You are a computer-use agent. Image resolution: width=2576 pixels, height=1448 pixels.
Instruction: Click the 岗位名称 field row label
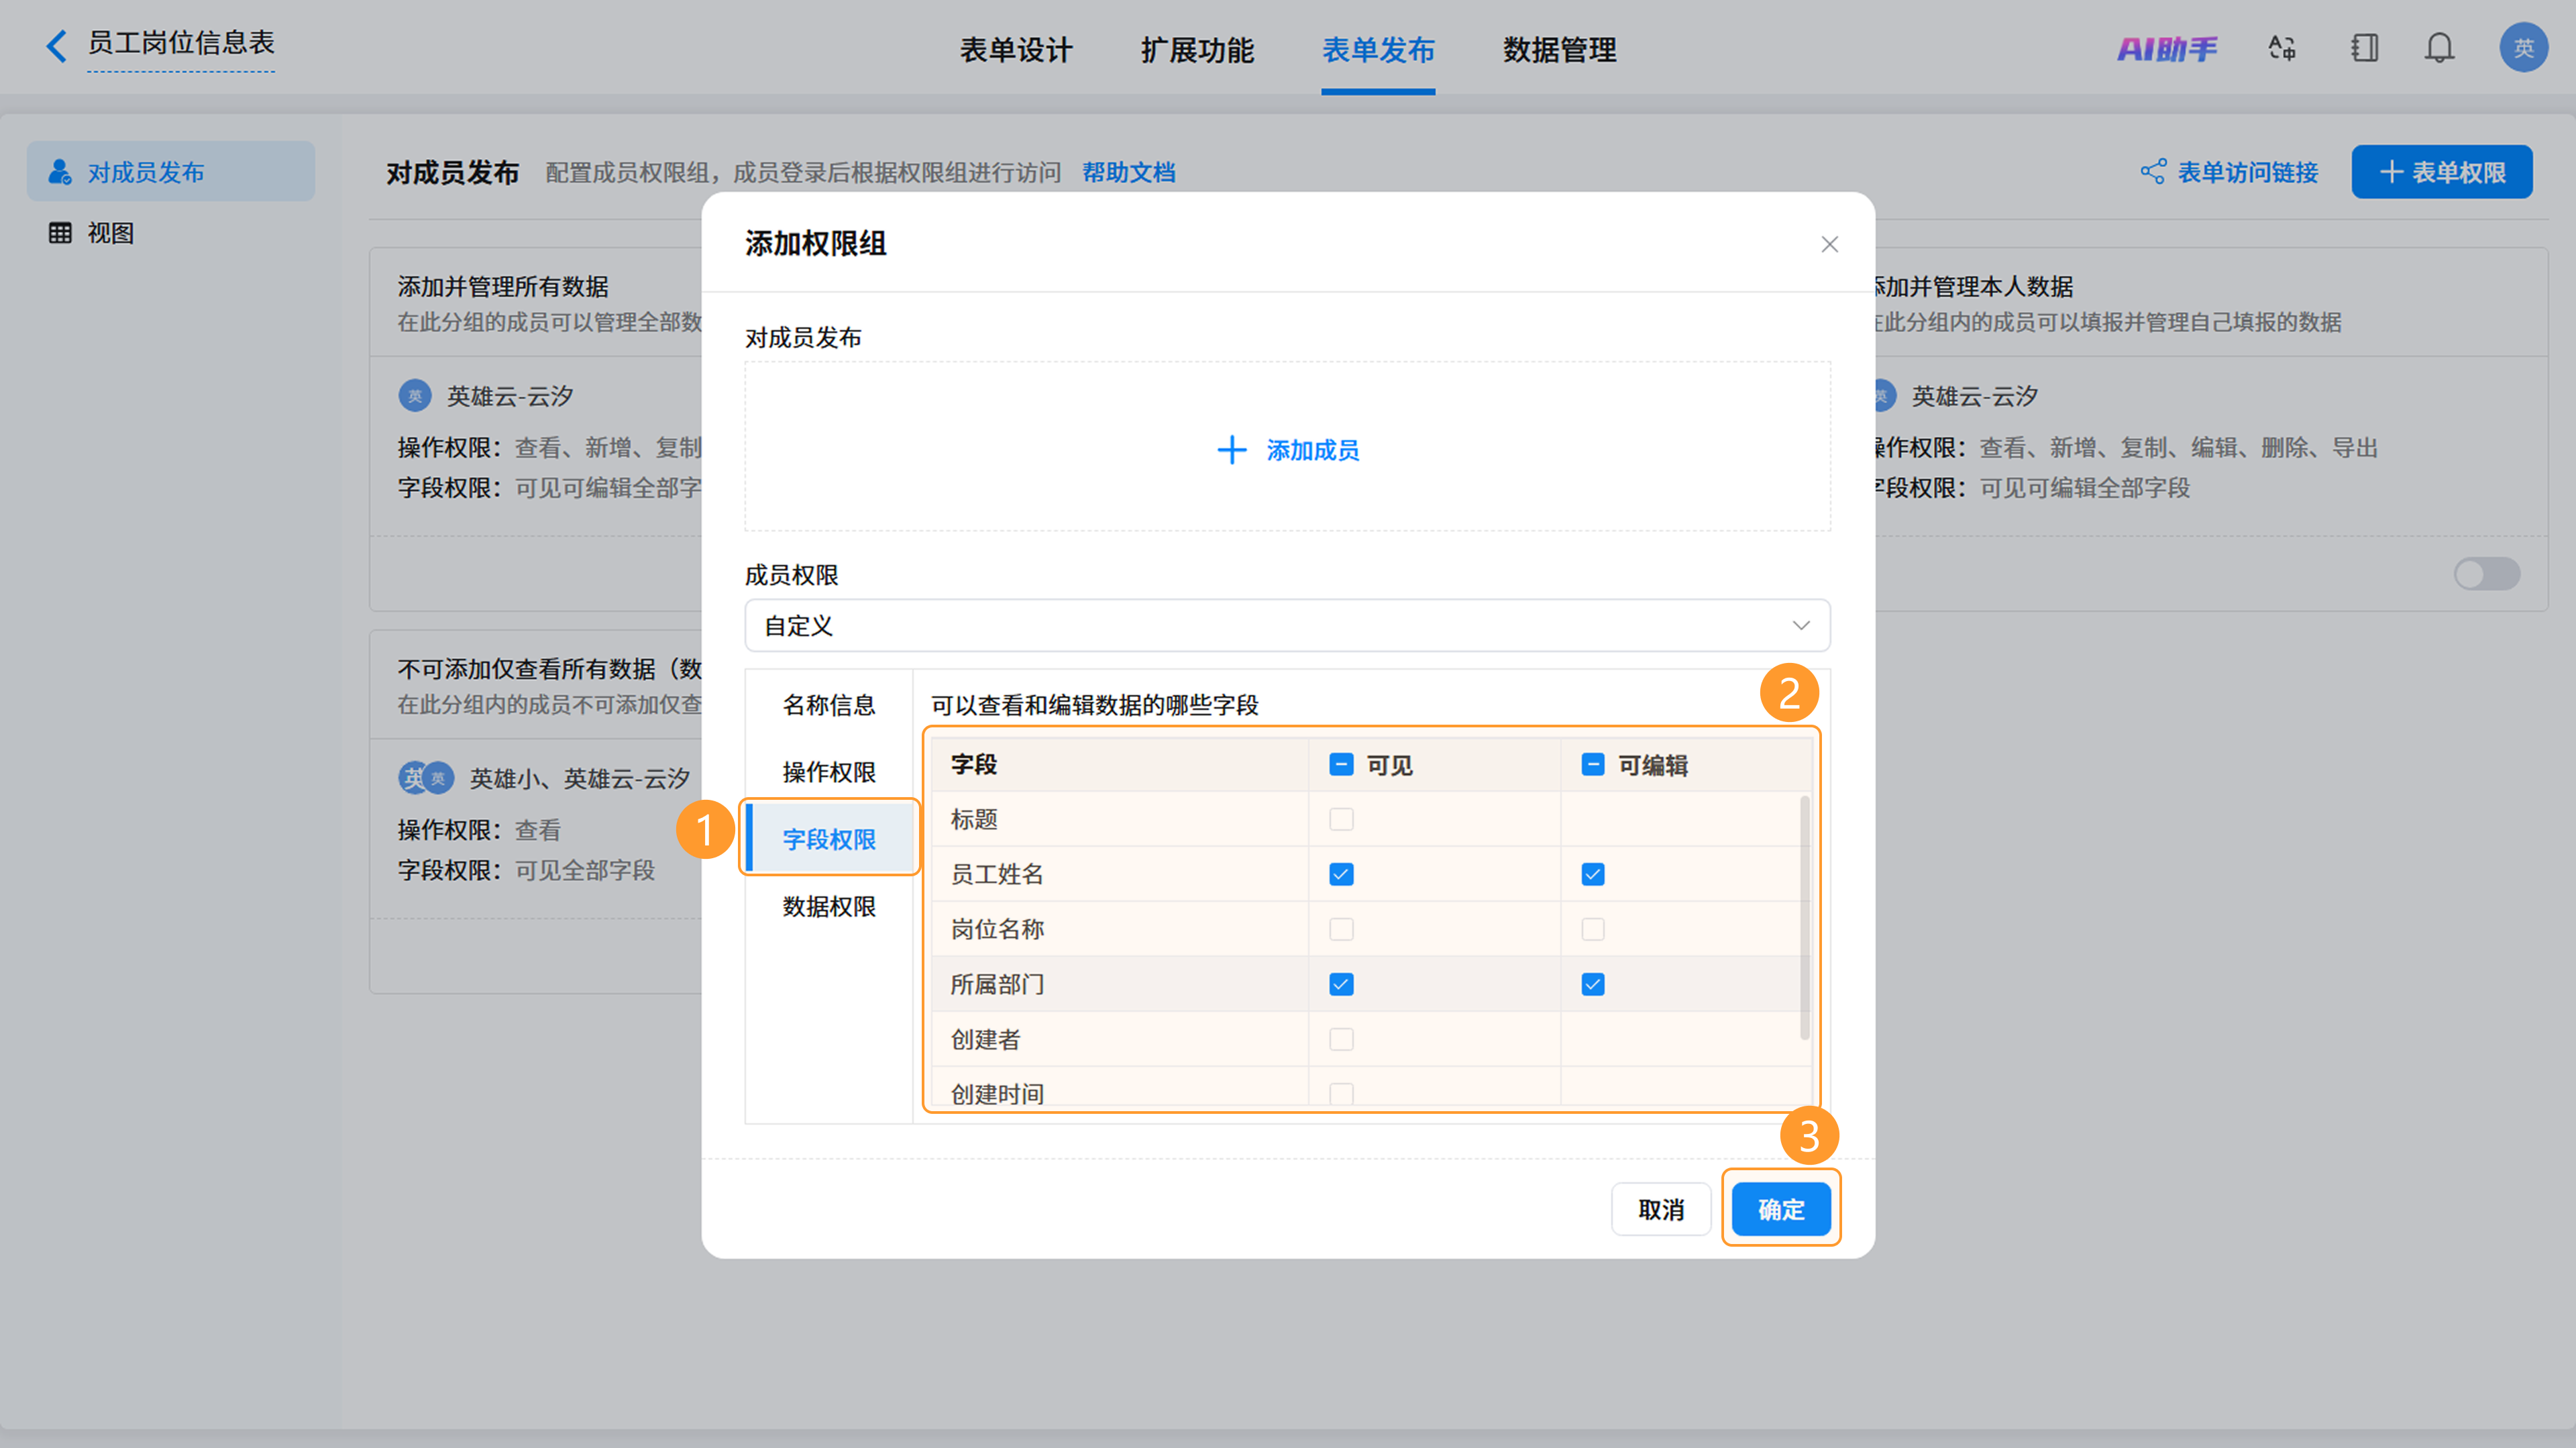click(x=997, y=929)
